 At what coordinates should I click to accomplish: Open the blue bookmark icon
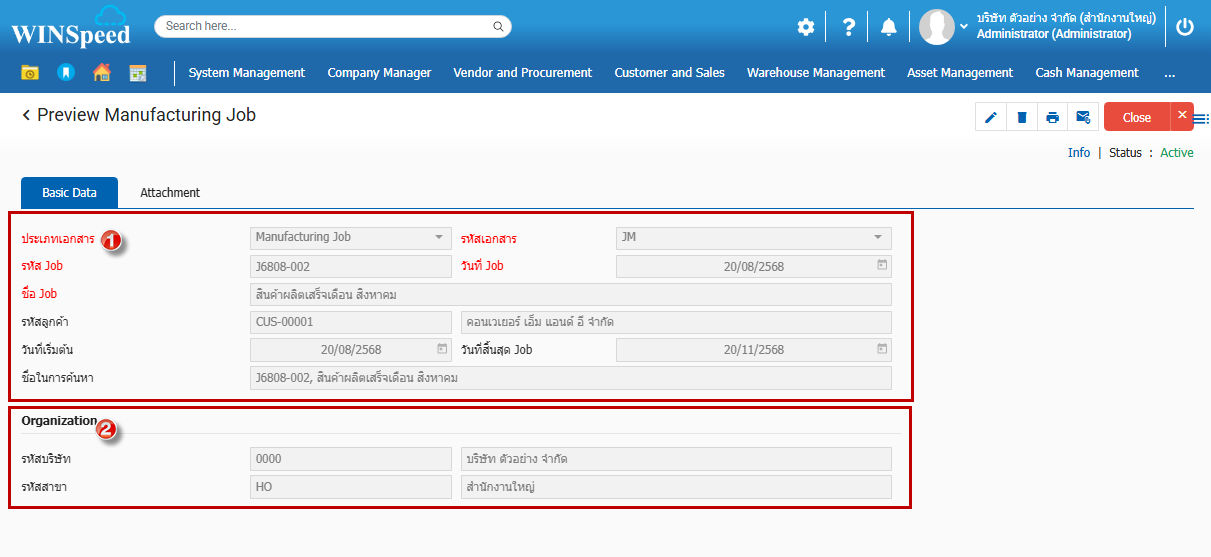click(x=66, y=73)
